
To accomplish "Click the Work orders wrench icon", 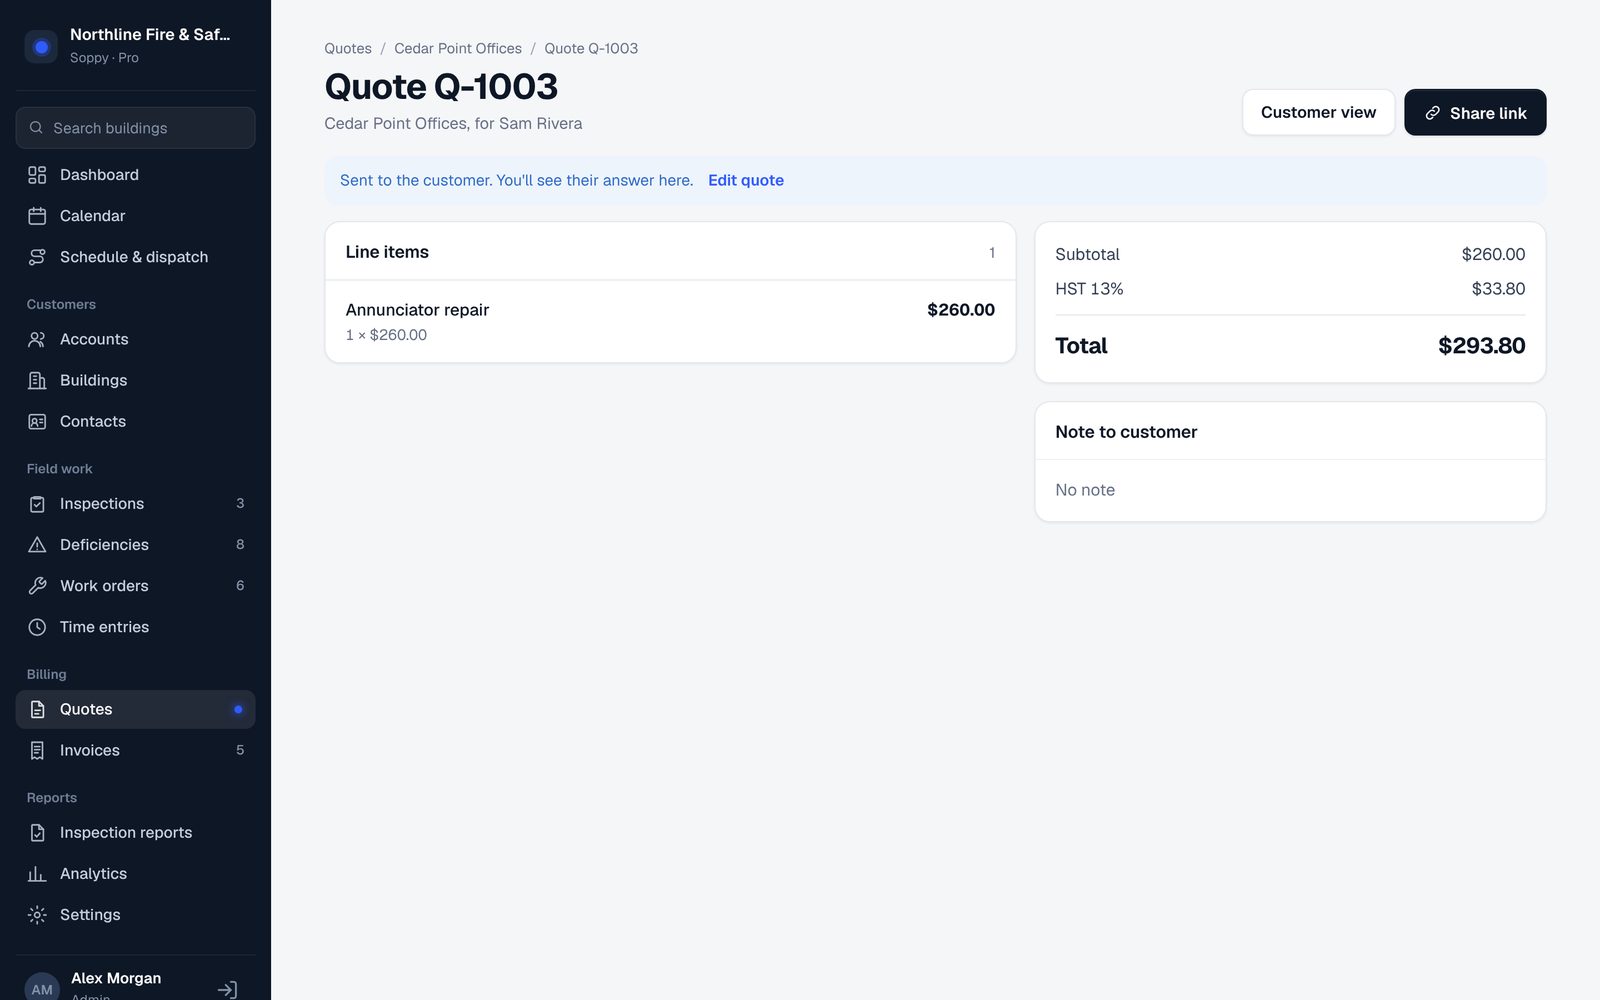I will point(37,586).
